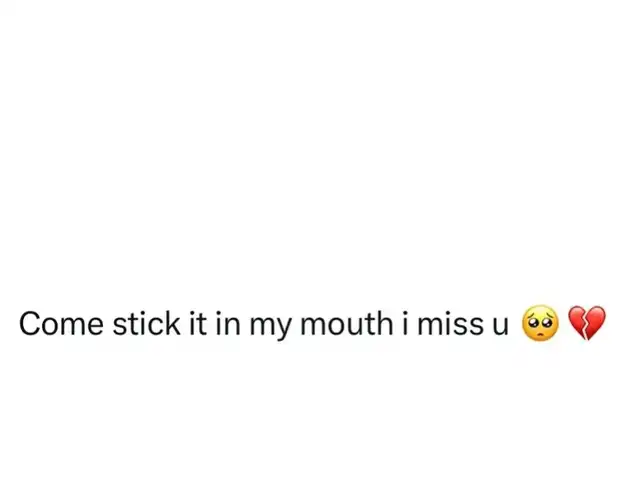Click the double s in "miss"
This screenshot has height=481, width=640.
click(x=467, y=327)
